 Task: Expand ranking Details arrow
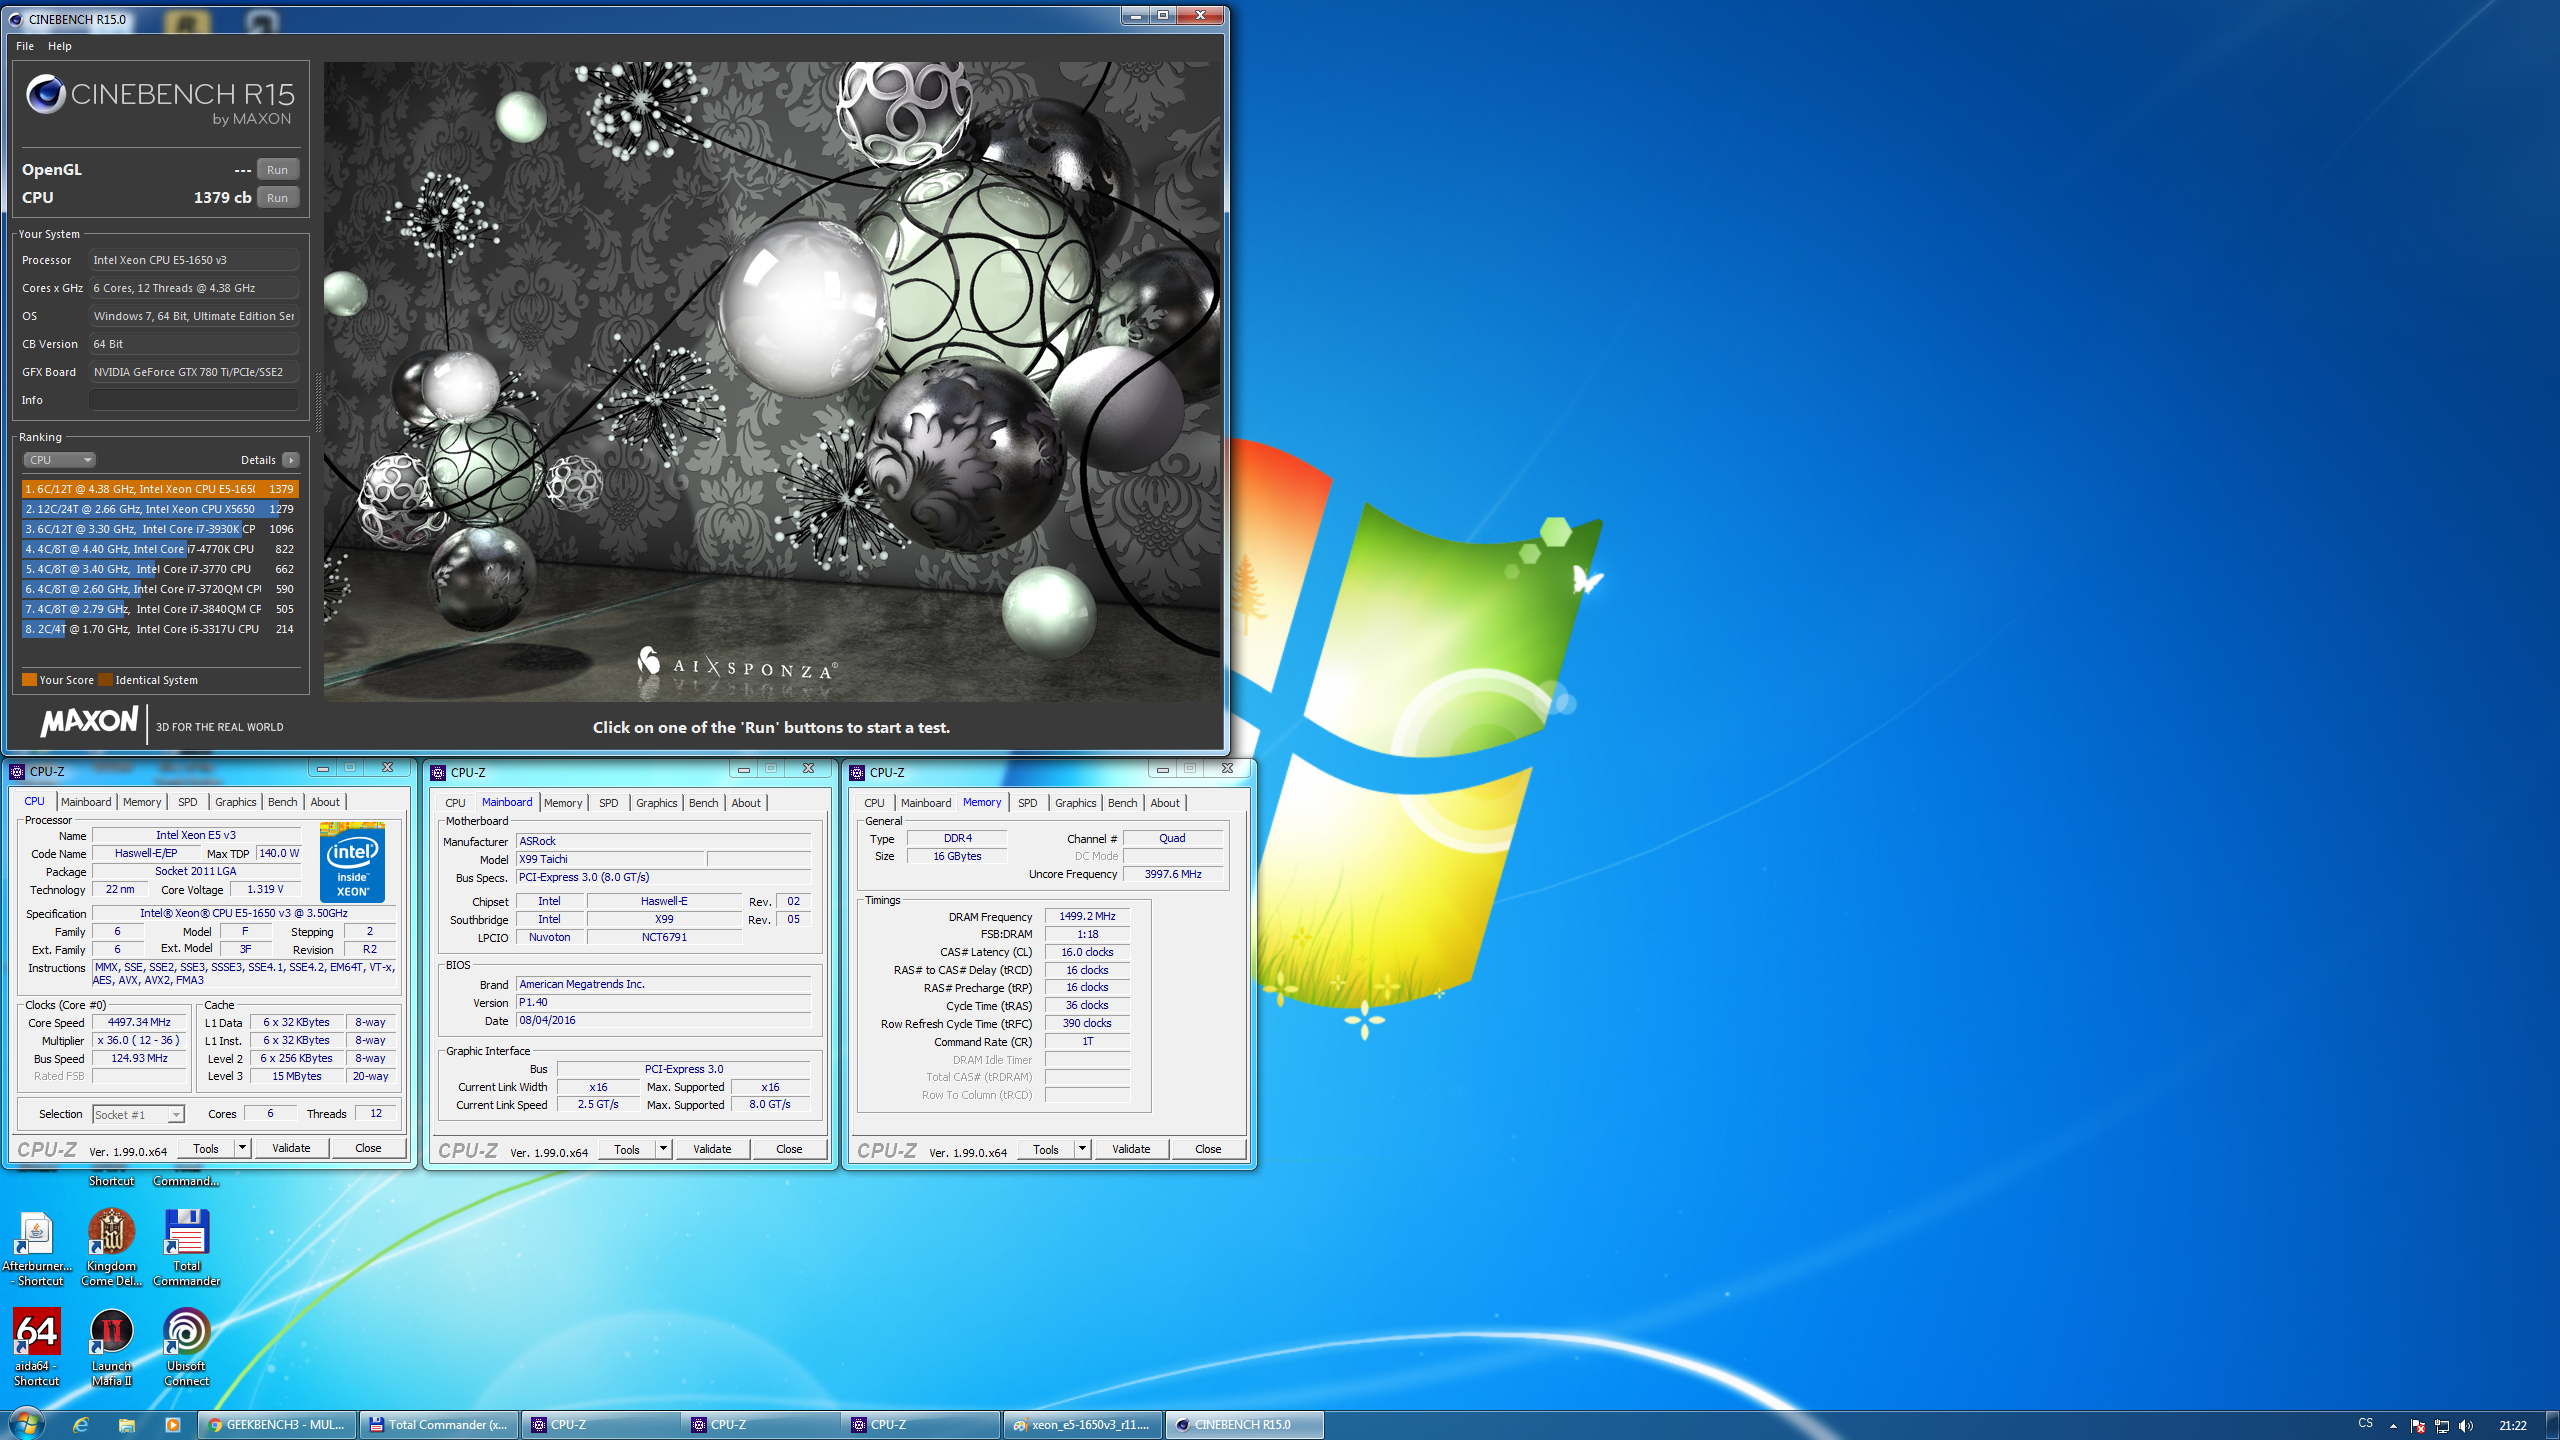pos(290,460)
